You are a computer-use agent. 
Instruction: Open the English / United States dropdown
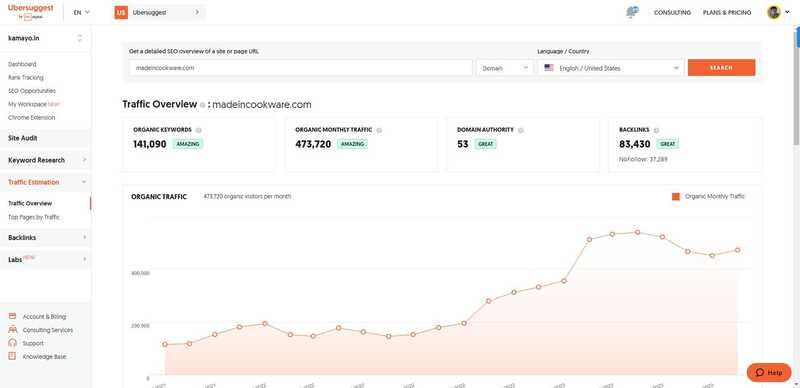tap(611, 68)
